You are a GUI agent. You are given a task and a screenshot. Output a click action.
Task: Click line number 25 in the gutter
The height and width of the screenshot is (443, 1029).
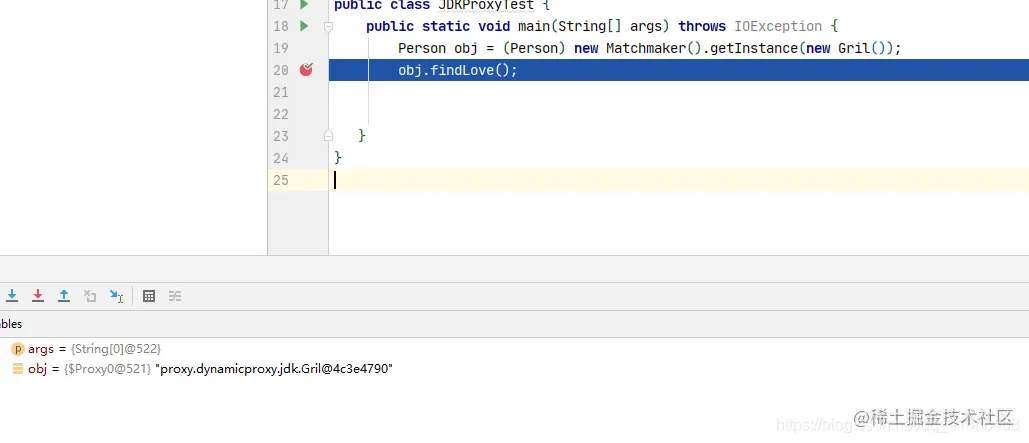point(280,180)
